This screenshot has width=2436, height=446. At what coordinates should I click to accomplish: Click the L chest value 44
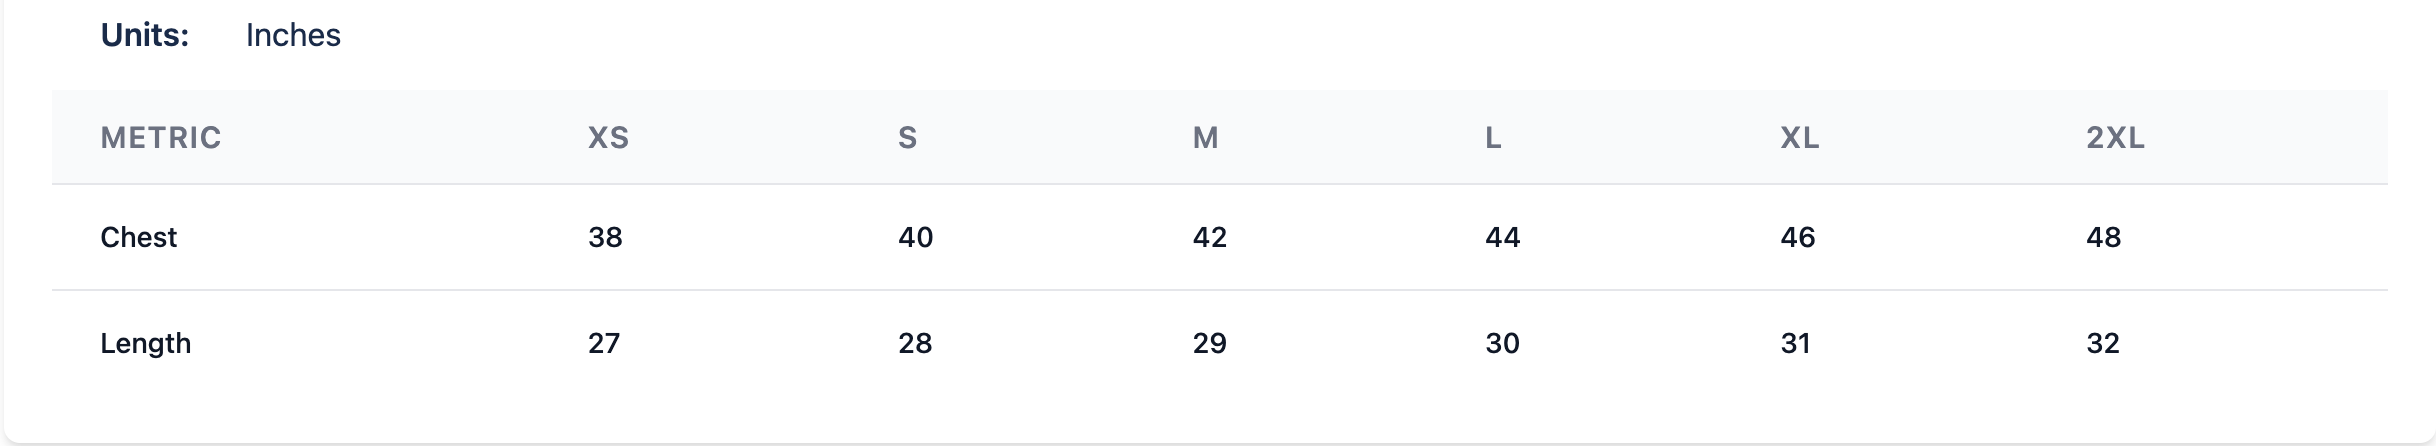(1502, 237)
